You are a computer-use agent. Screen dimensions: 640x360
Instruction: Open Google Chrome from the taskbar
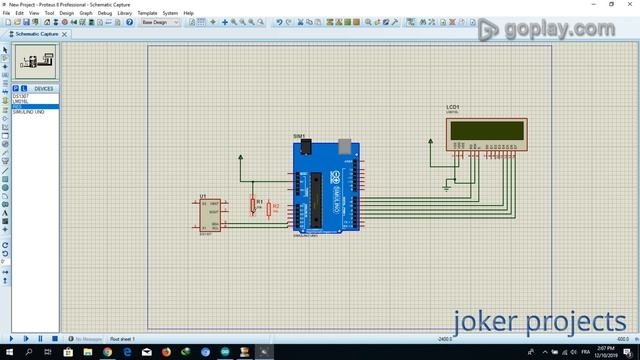pos(107,352)
